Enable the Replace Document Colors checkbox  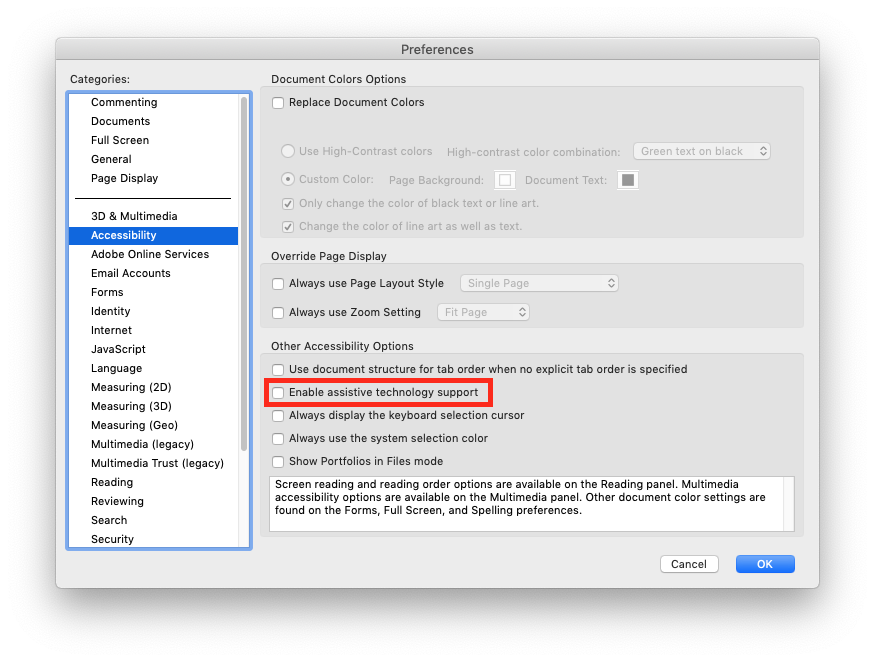click(x=277, y=102)
